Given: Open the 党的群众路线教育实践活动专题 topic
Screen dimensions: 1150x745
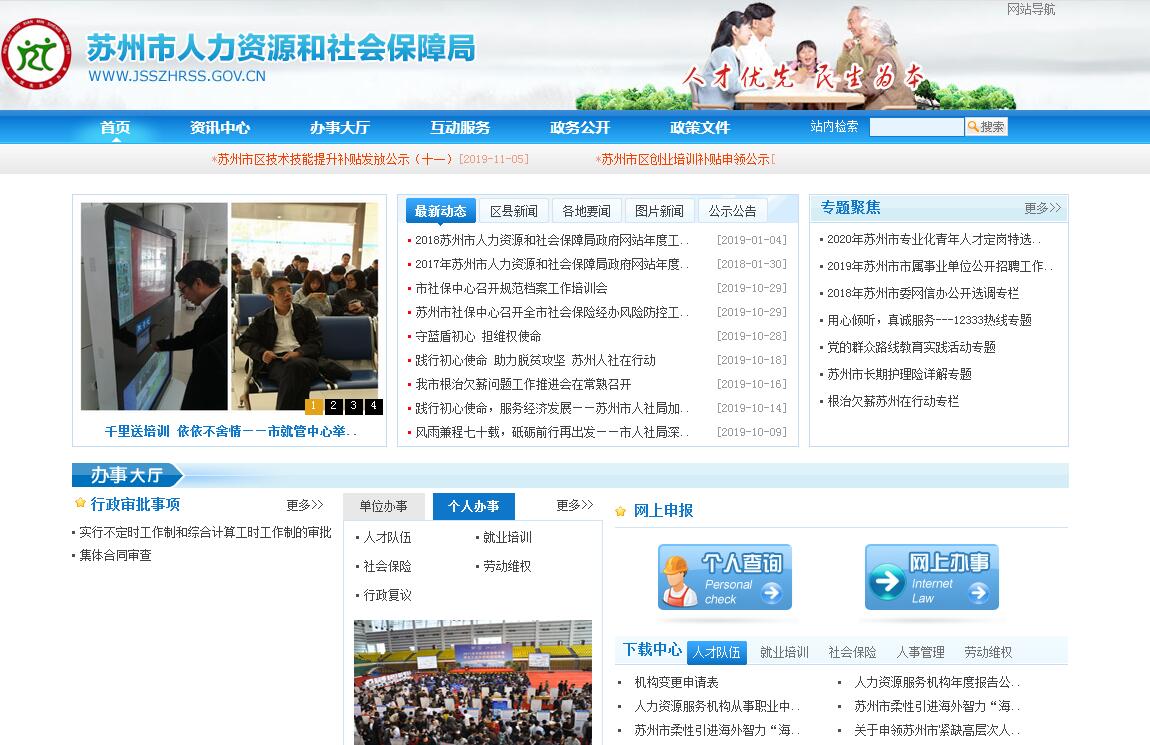Looking at the screenshot, I should (x=911, y=348).
